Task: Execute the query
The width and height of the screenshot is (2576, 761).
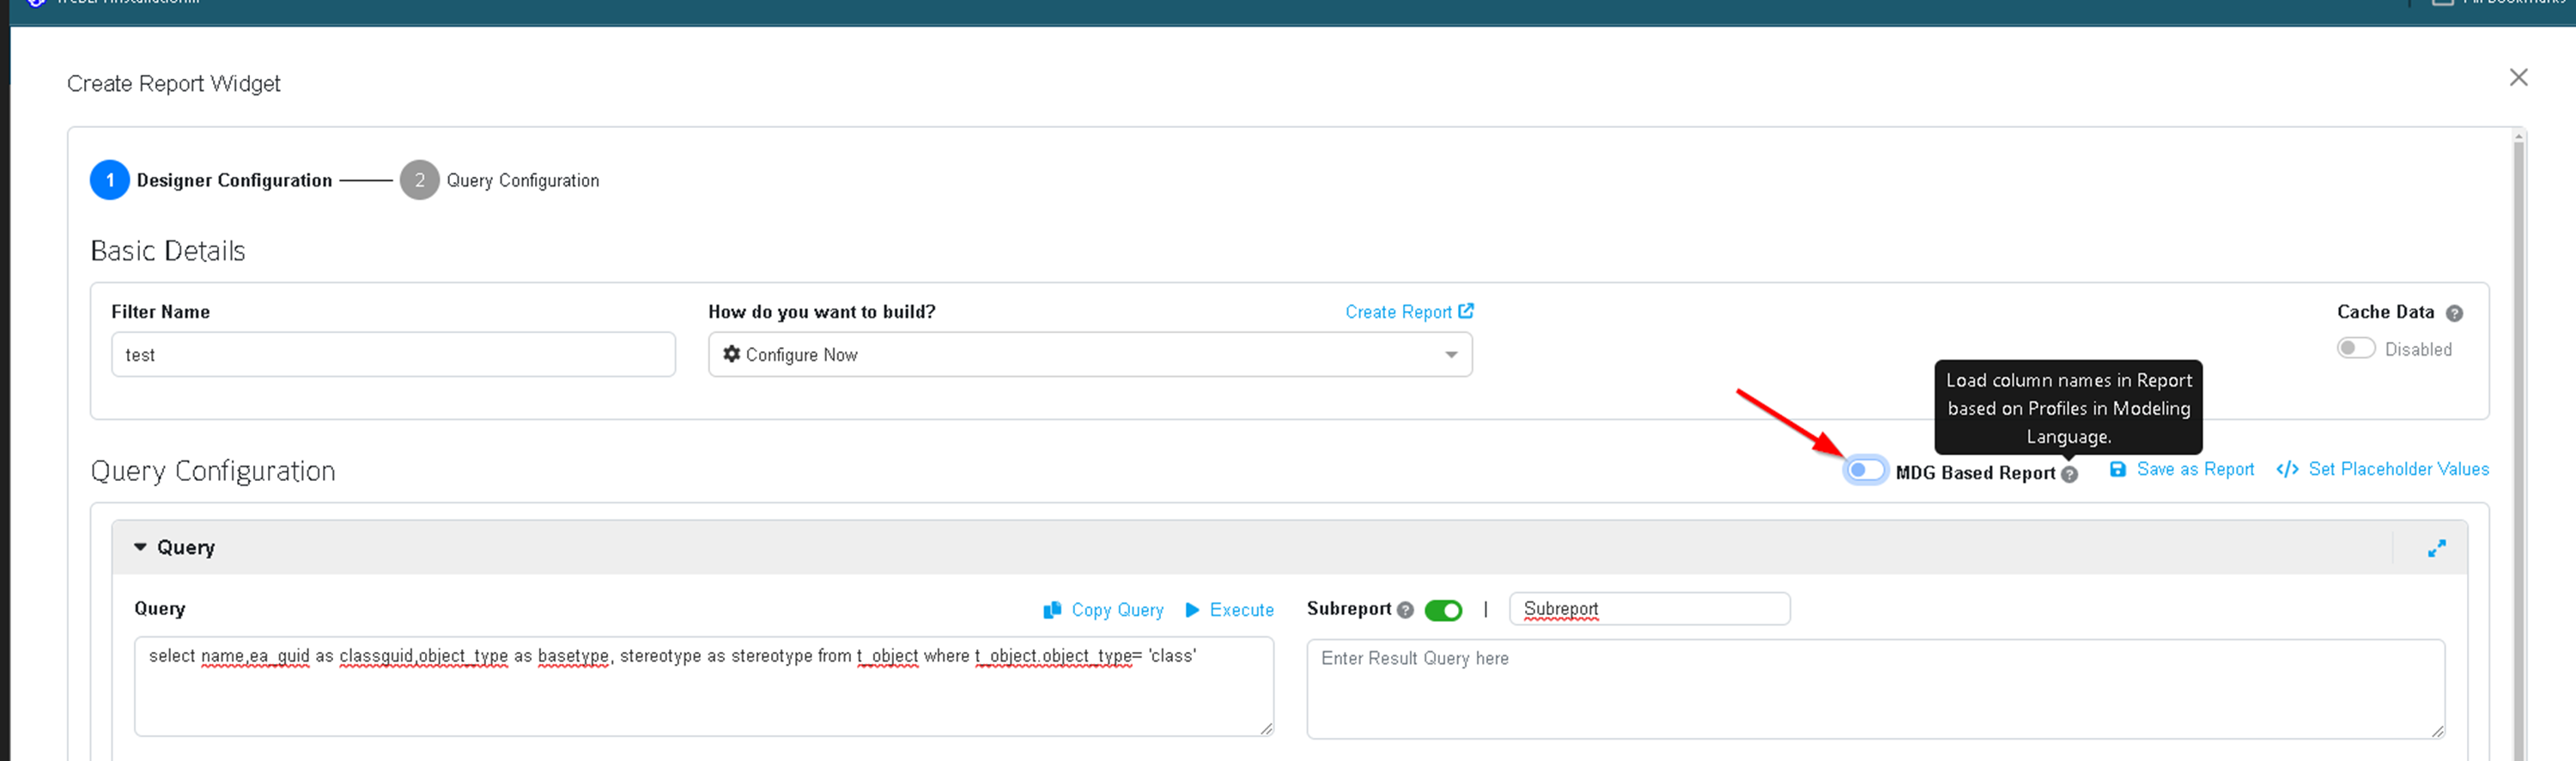Action: click(x=1230, y=610)
